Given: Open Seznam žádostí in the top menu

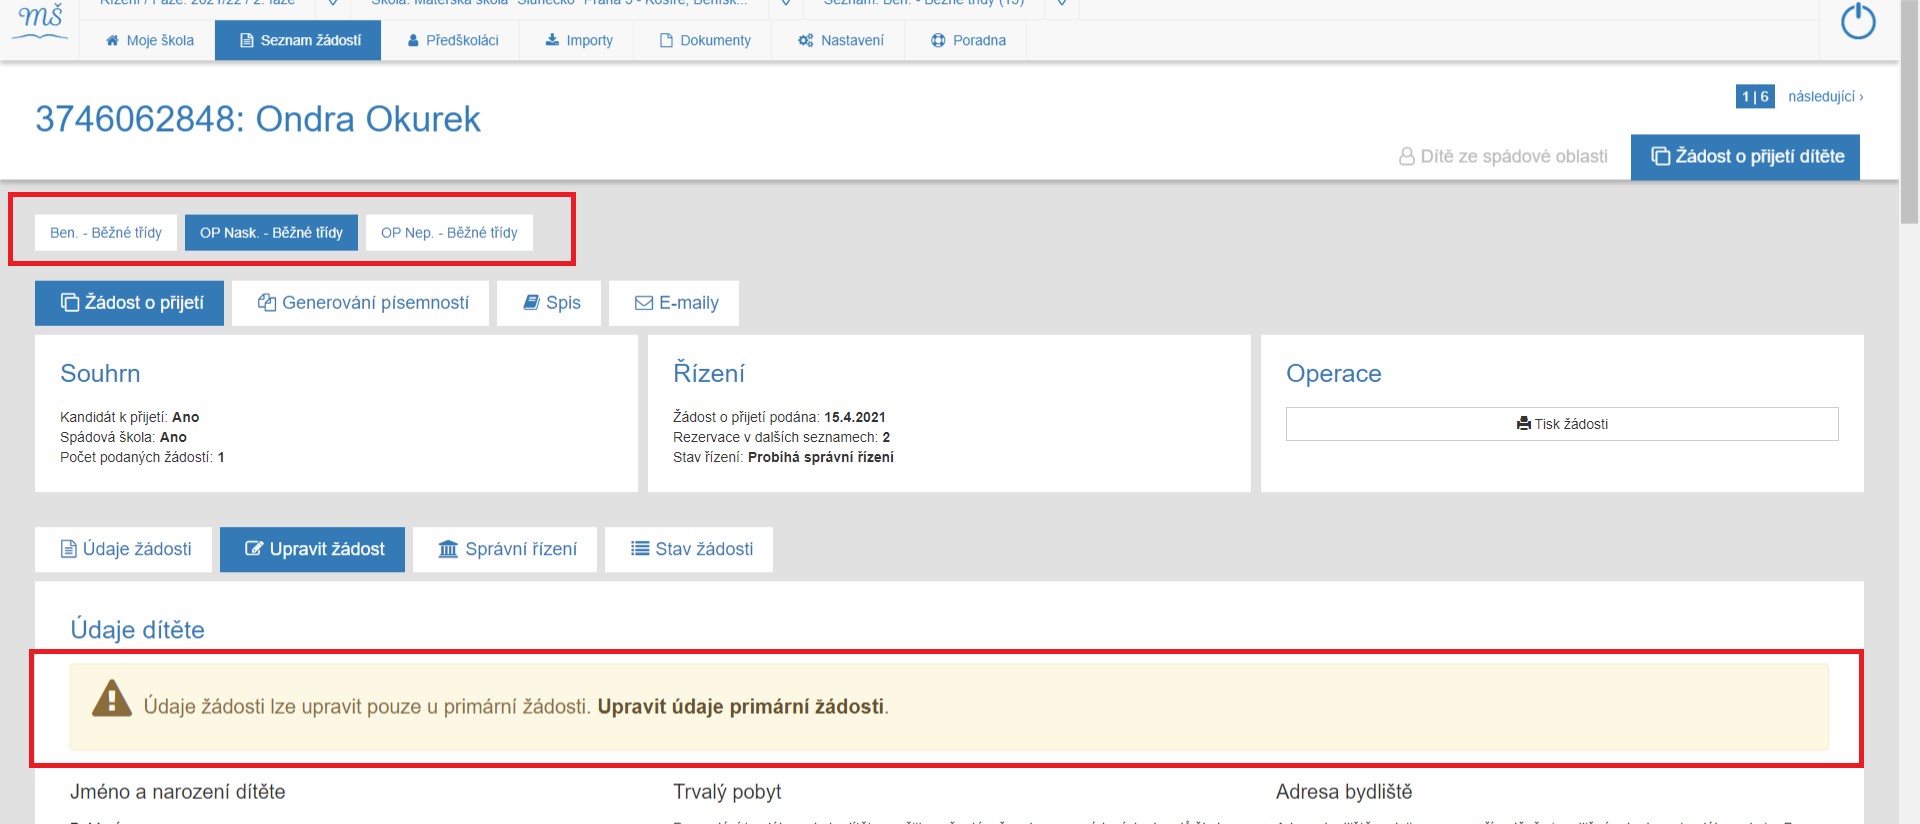Looking at the screenshot, I should (x=298, y=40).
